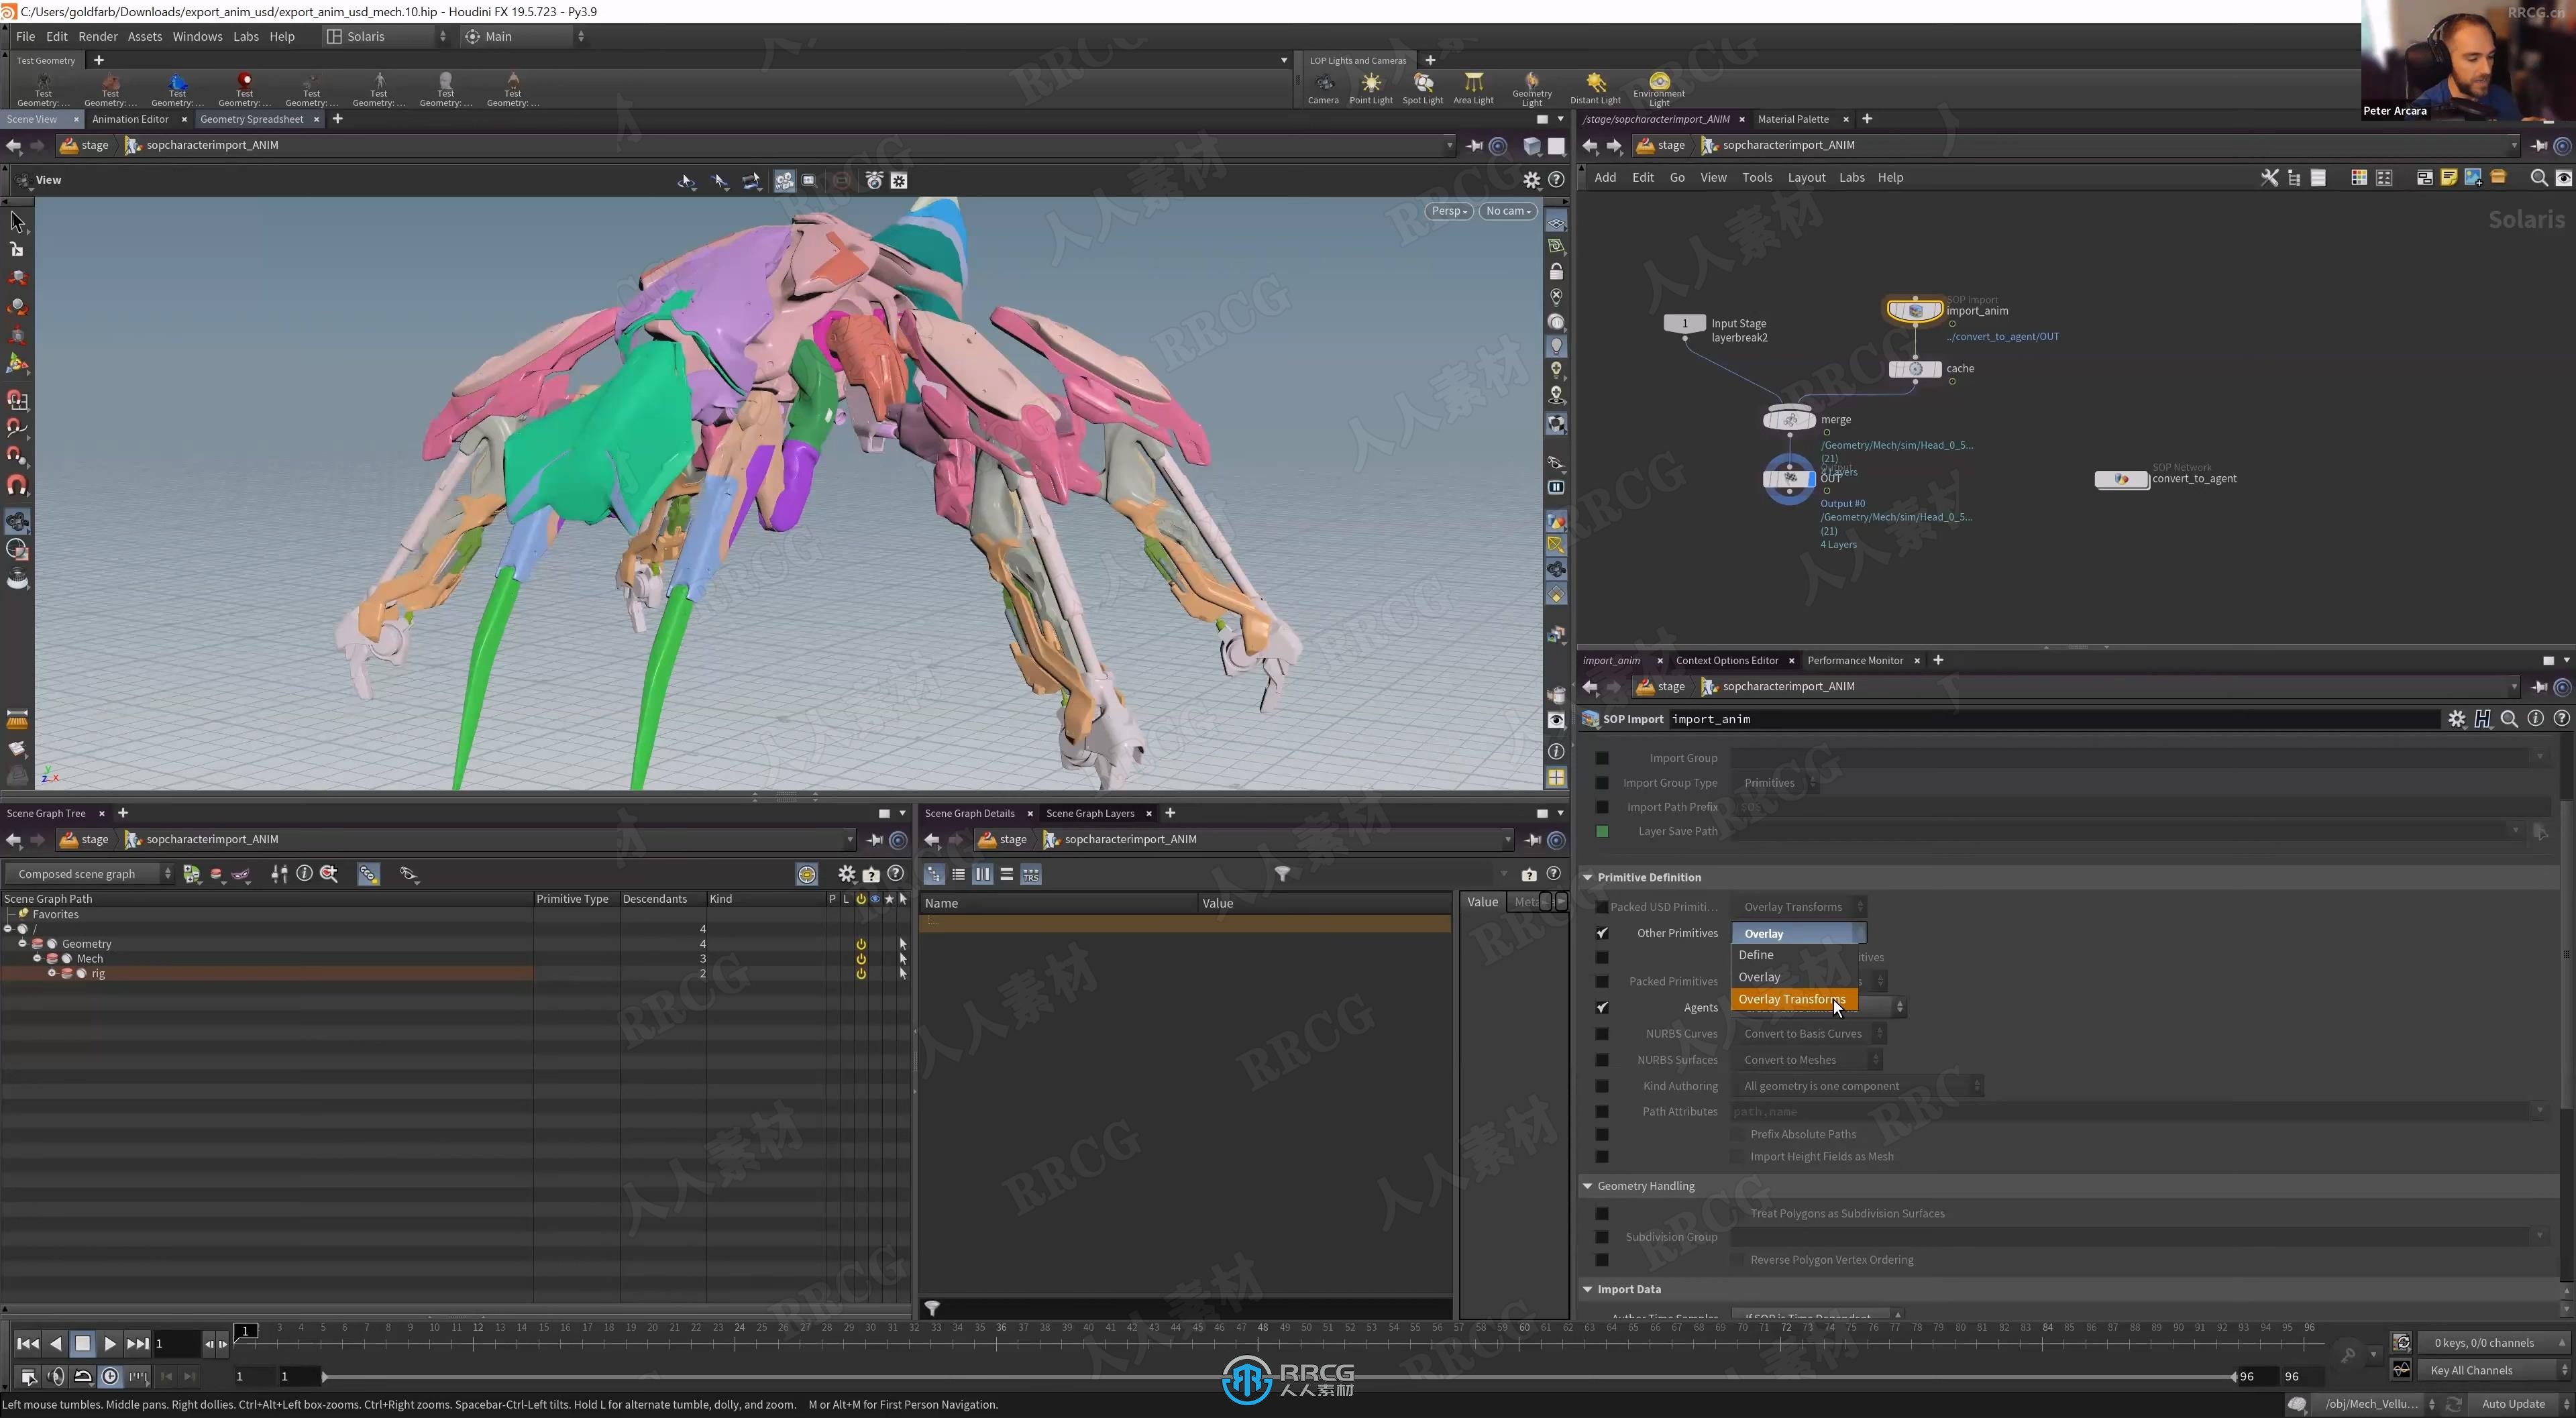
Task: Add a Distant Light from shelf
Action: tap(1595, 88)
